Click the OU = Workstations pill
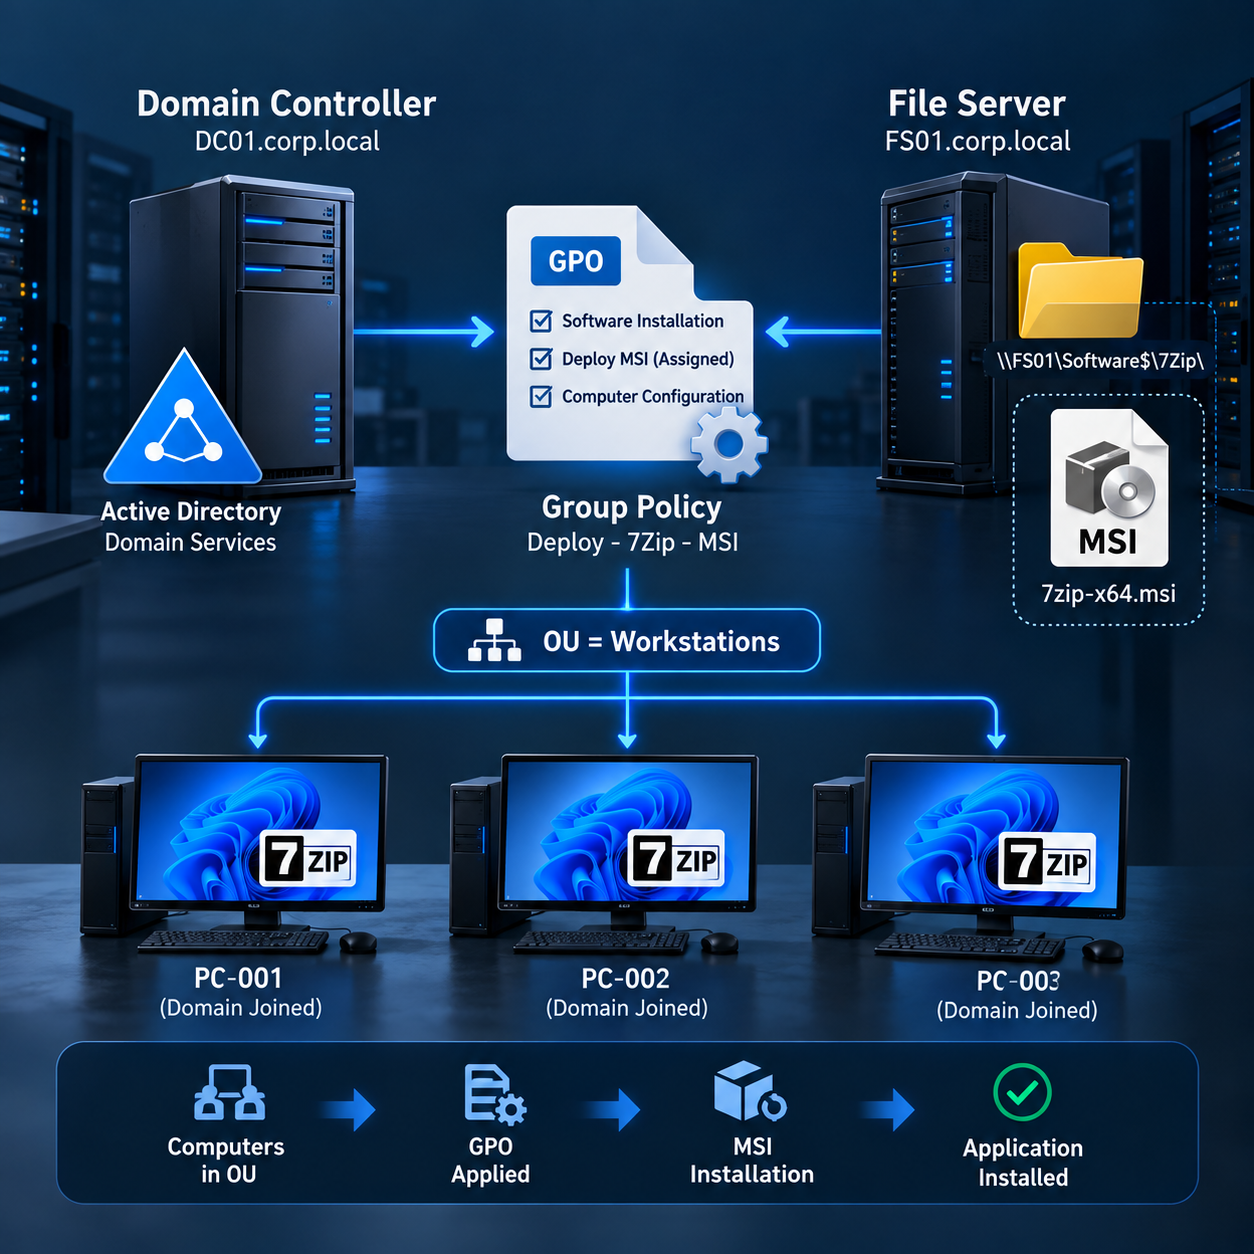This screenshot has width=1254, height=1254. [627, 640]
